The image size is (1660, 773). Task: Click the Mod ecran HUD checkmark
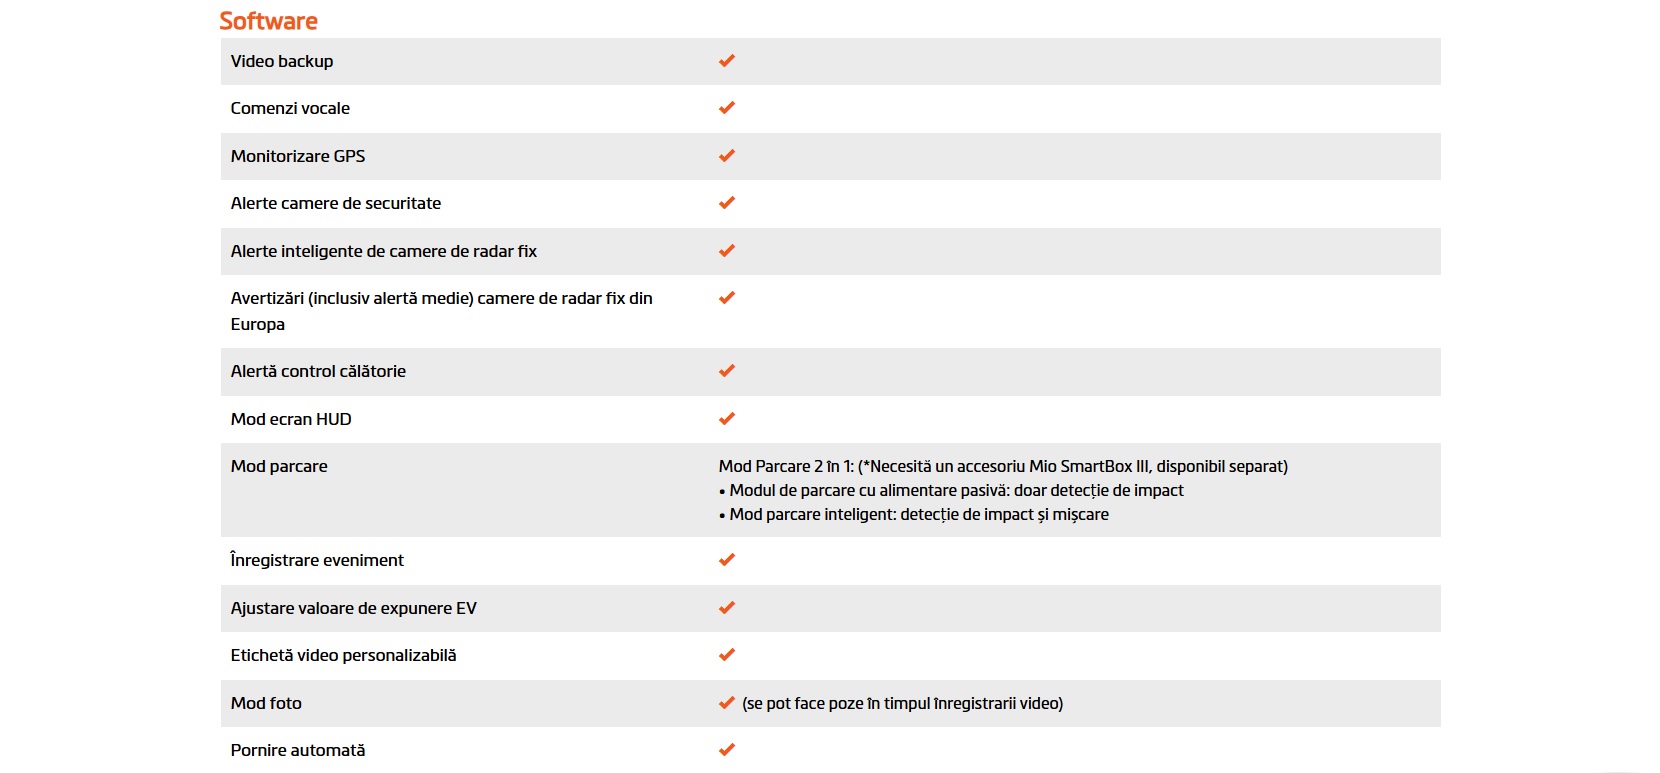coord(727,419)
